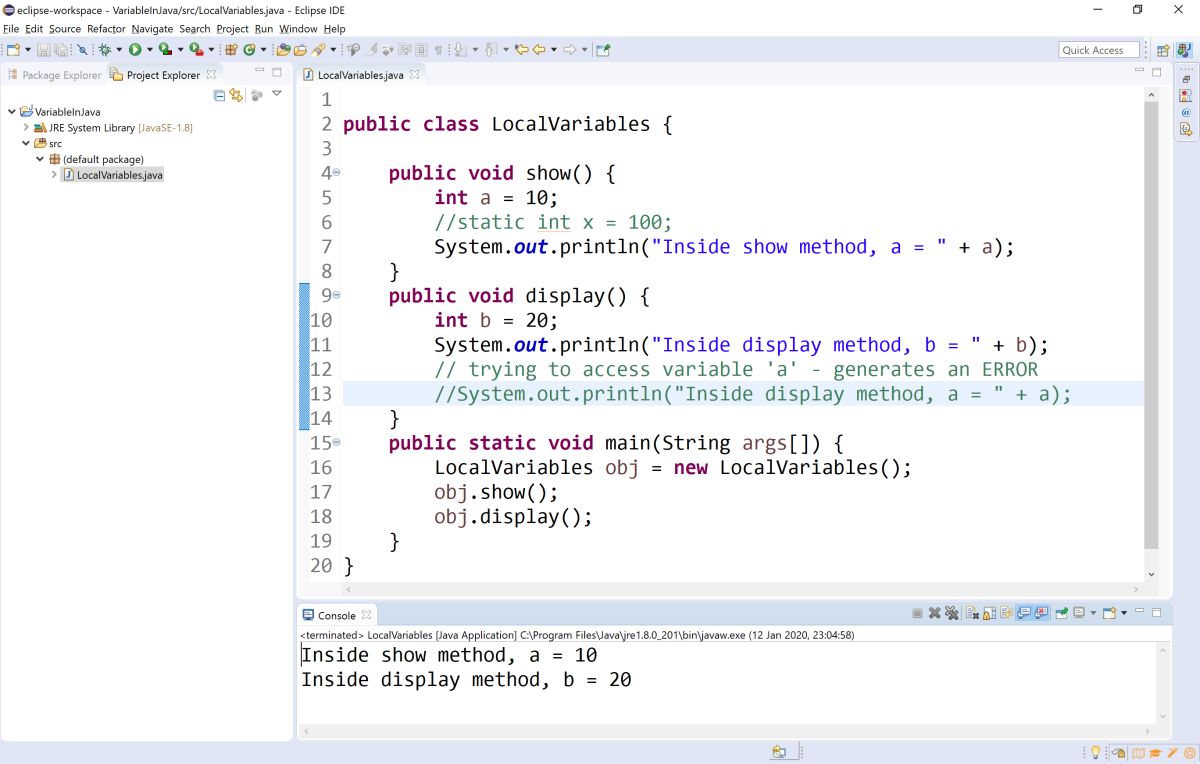Open the Quick Access search field
The width and height of the screenshot is (1200, 764).
[x=1098, y=49]
